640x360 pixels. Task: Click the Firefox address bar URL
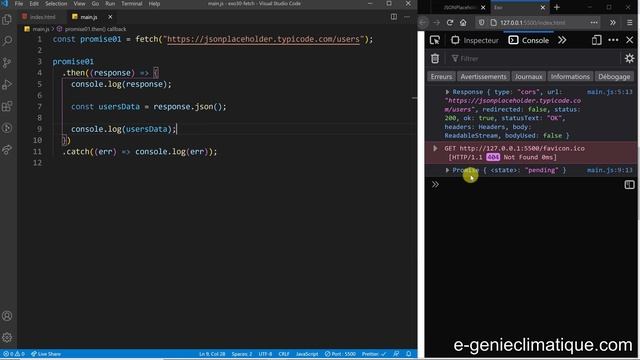coord(533,22)
